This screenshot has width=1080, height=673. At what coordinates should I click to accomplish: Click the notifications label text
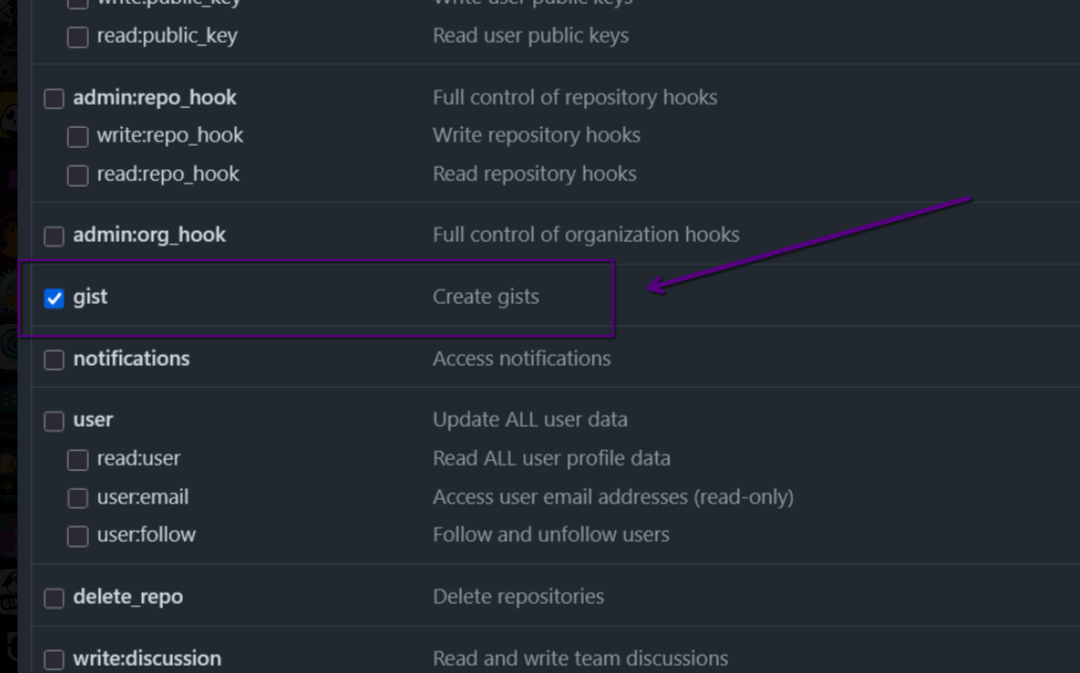131,358
